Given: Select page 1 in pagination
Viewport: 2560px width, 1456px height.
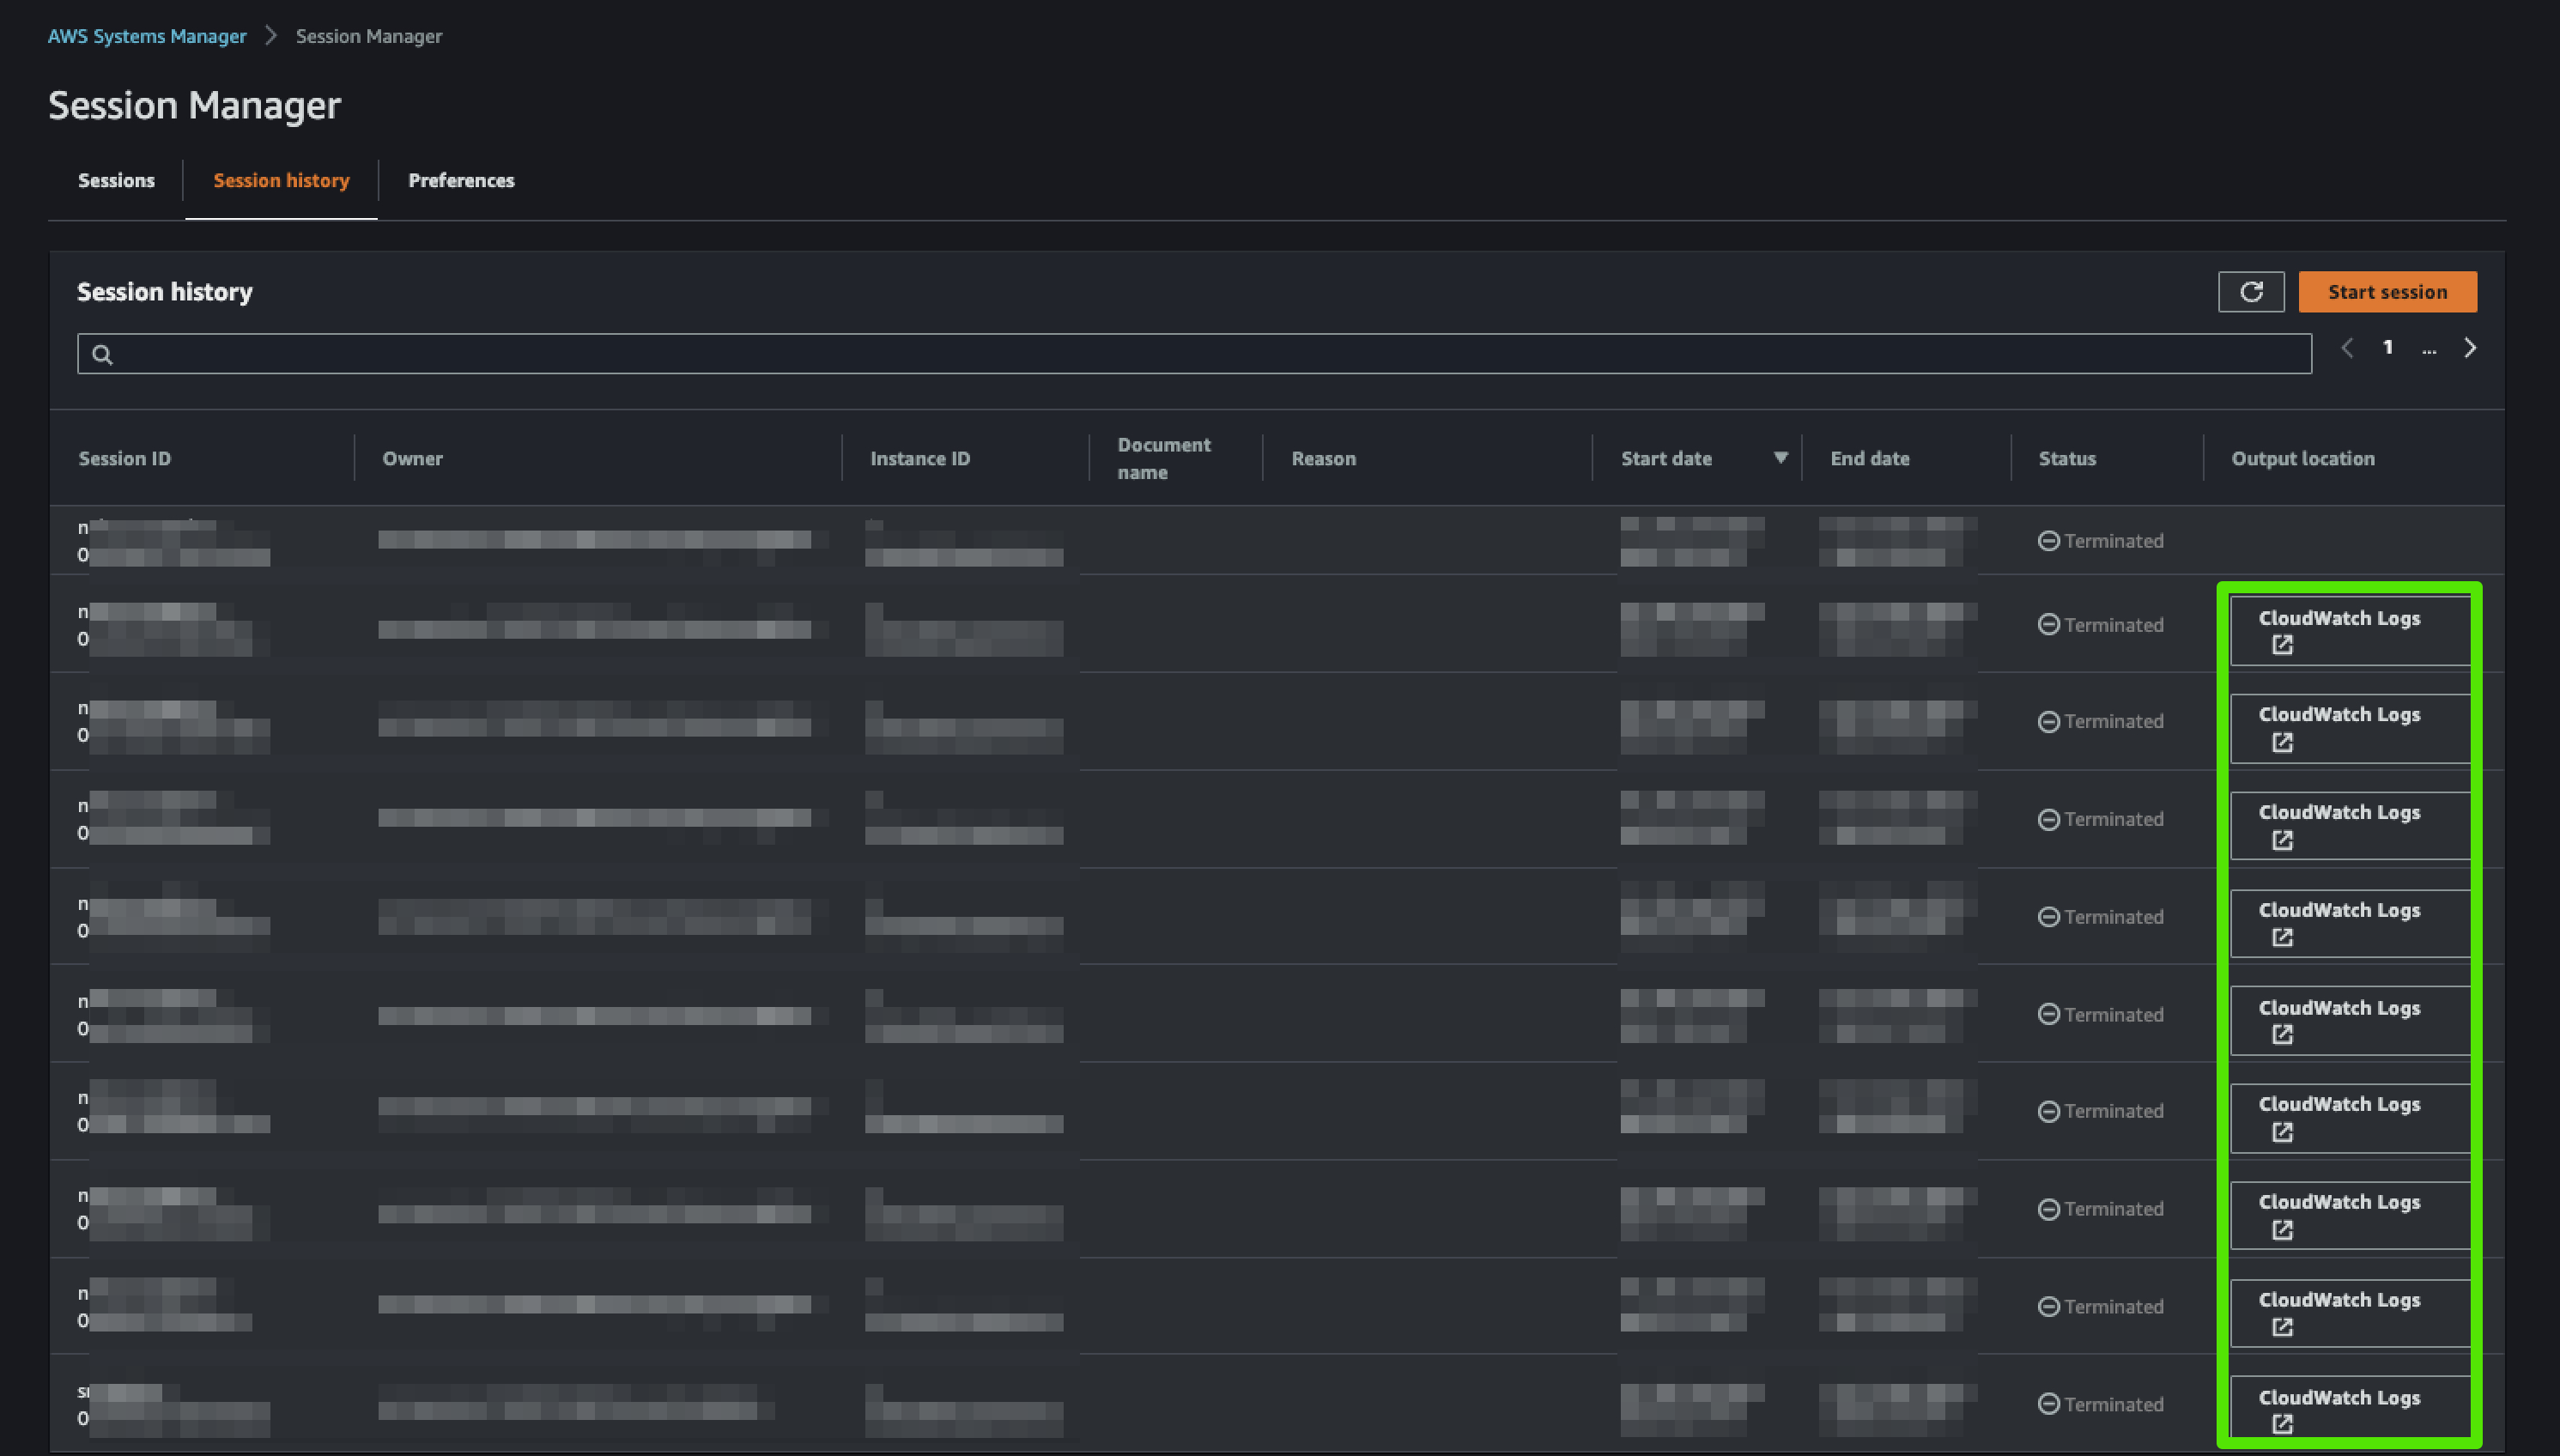Looking at the screenshot, I should [2388, 348].
